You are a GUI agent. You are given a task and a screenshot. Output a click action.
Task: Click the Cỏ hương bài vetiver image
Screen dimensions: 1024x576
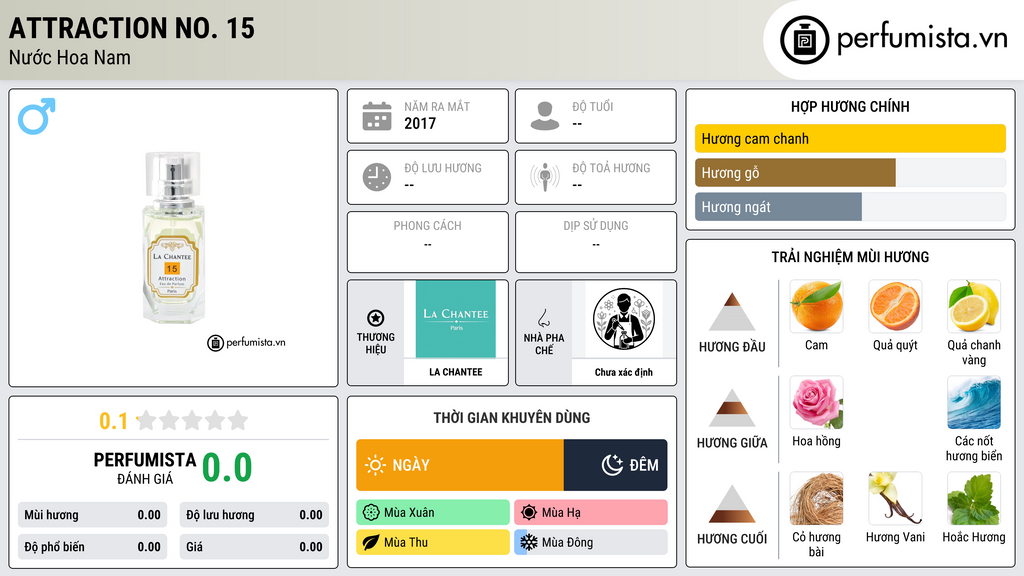pos(816,498)
